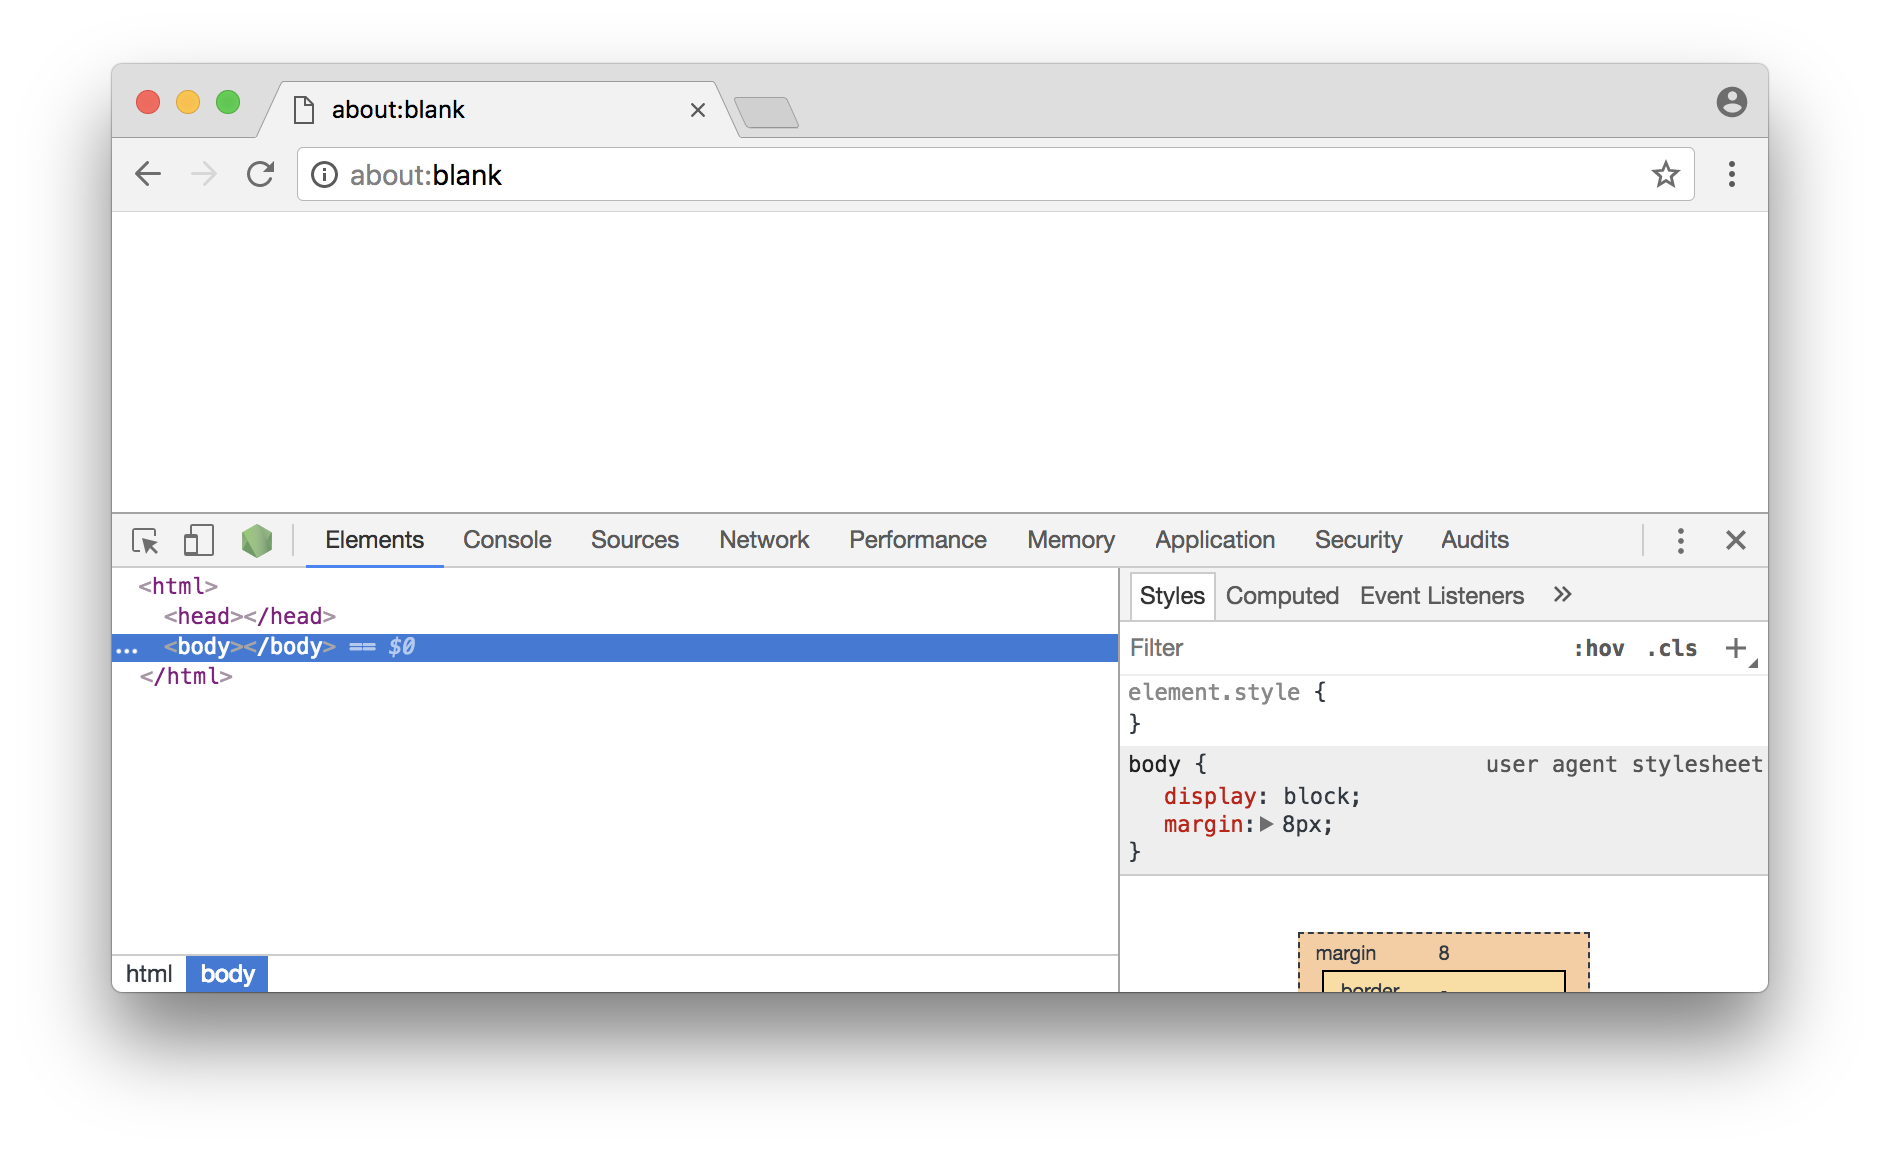The image size is (1880, 1152).
Task: Bookmark the page with the star icon
Action: point(1666,174)
